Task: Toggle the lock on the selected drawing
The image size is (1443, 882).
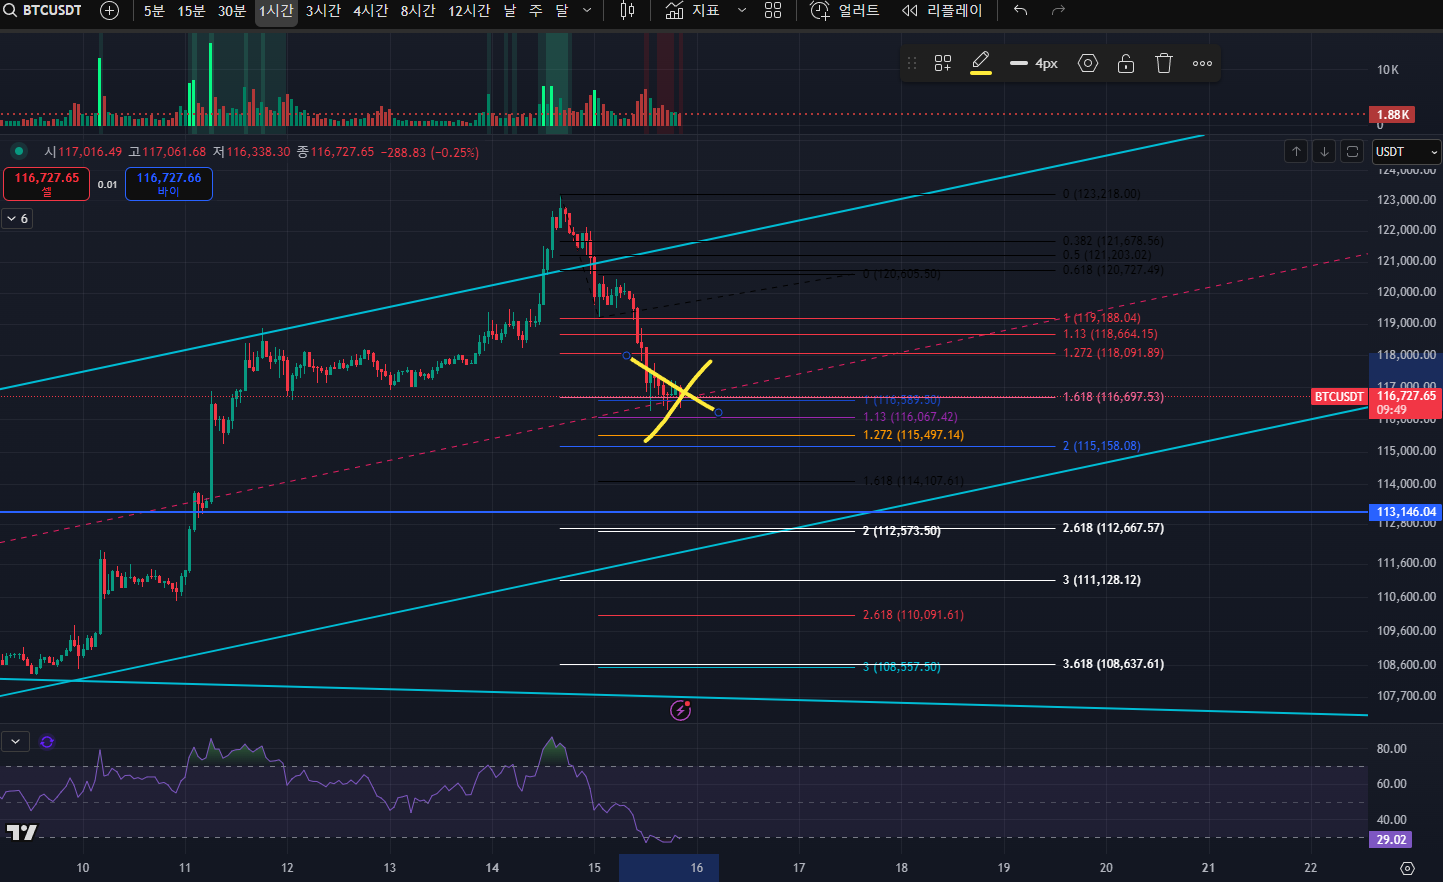Action: pyautogui.click(x=1126, y=63)
